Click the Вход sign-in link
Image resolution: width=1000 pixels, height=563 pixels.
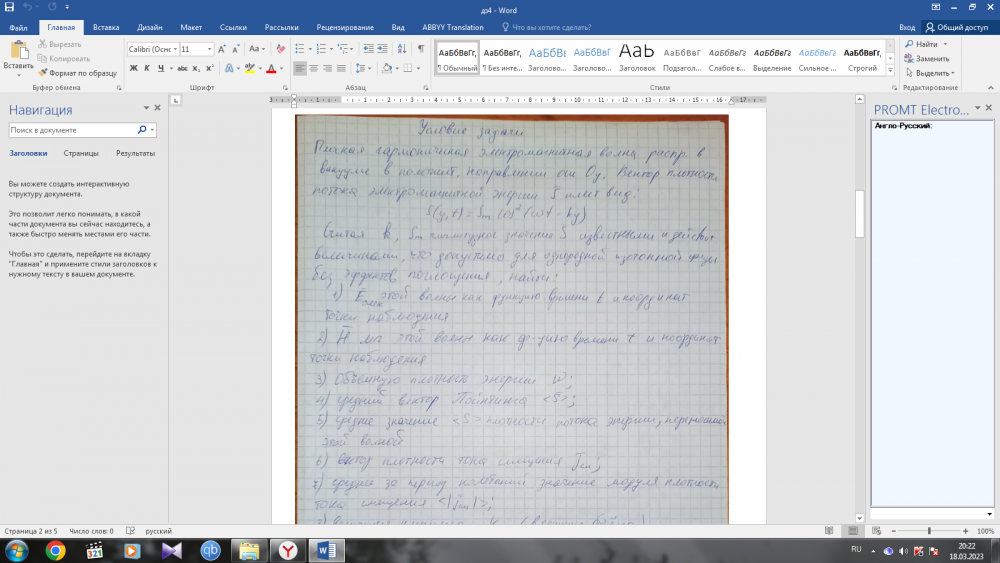(906, 28)
